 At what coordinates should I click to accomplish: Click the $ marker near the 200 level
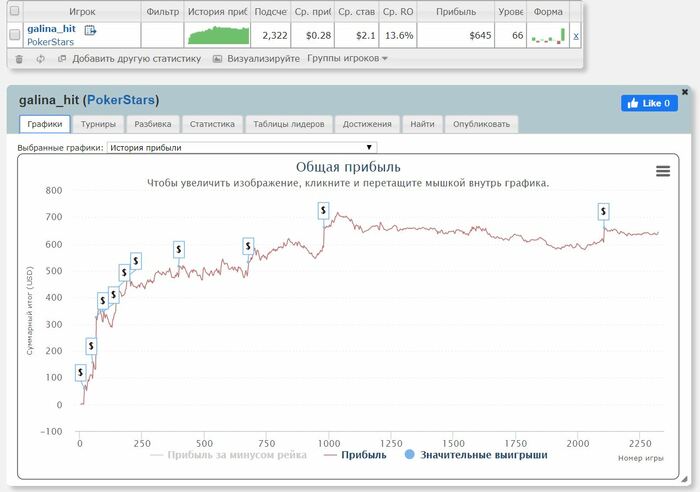click(x=91, y=346)
